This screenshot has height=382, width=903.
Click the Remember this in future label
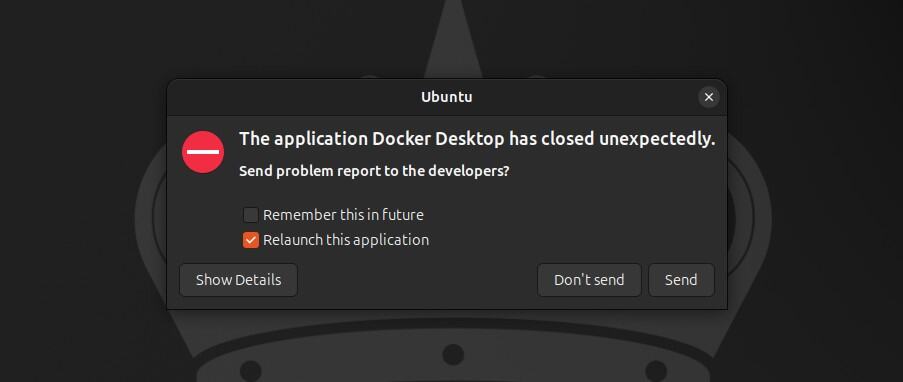(x=343, y=215)
